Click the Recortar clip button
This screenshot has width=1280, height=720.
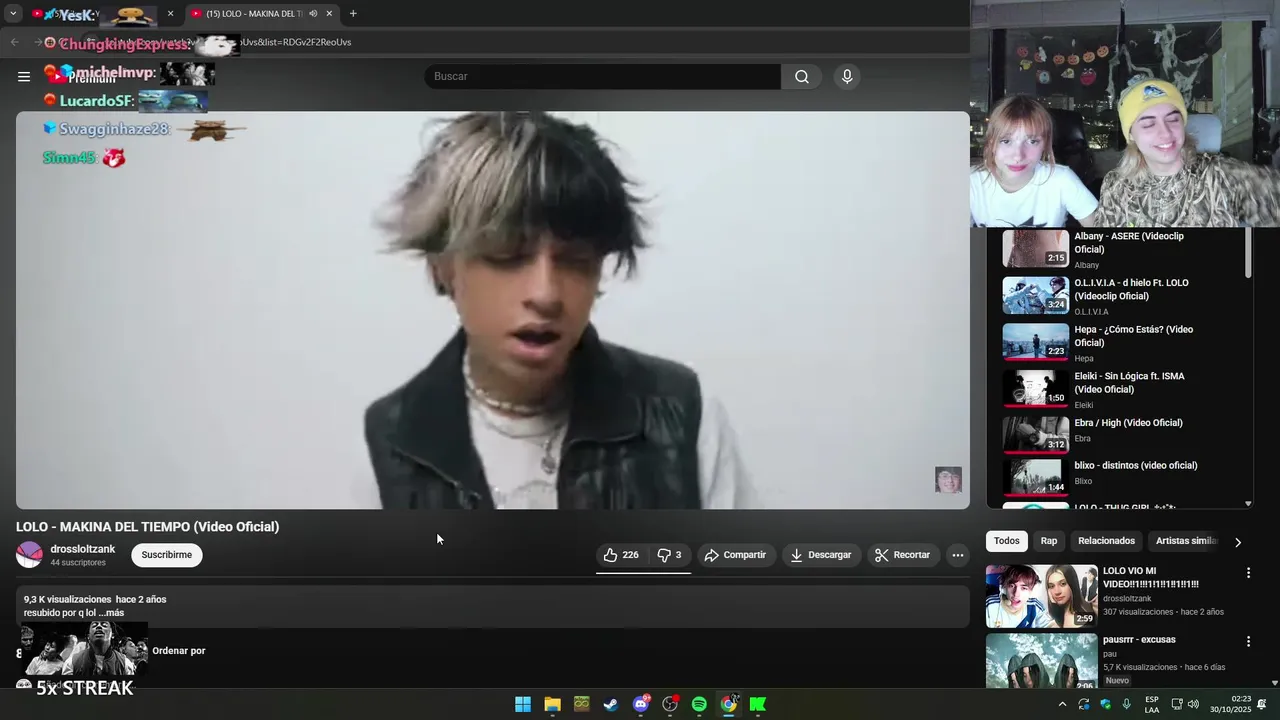[x=903, y=555]
